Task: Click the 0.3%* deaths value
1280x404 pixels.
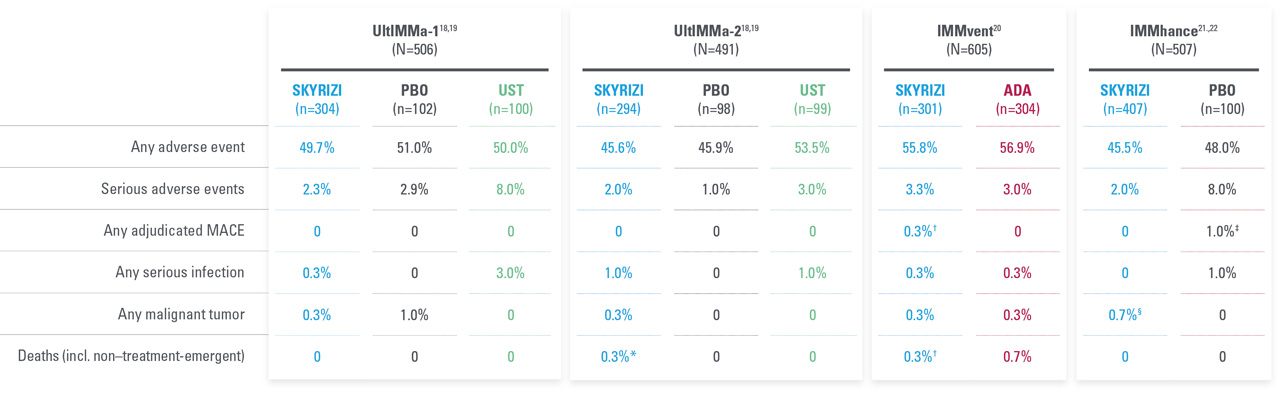Action: point(620,357)
